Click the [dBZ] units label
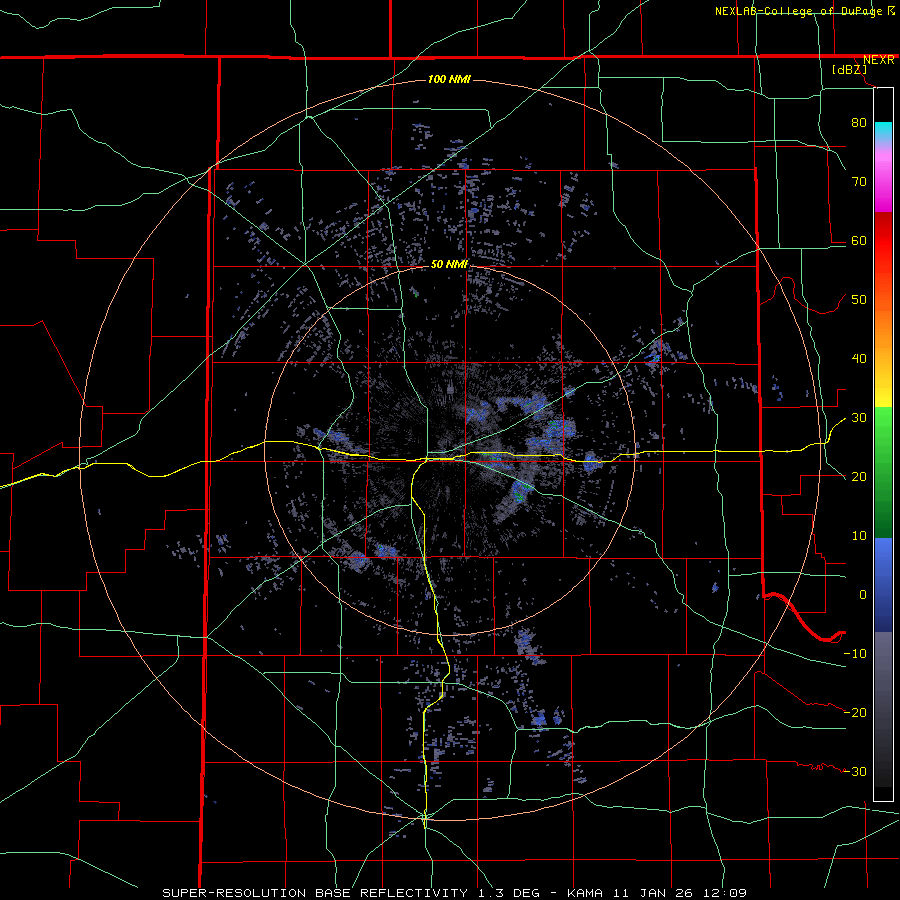 click(x=849, y=70)
